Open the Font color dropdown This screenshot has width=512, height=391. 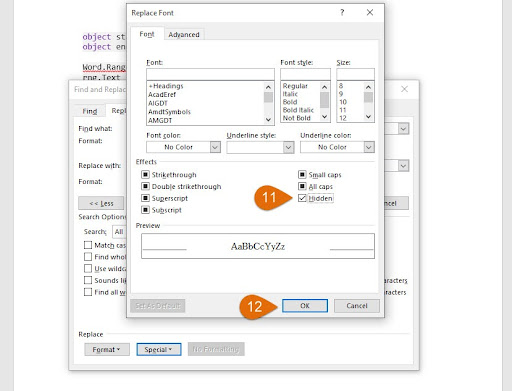(215, 147)
